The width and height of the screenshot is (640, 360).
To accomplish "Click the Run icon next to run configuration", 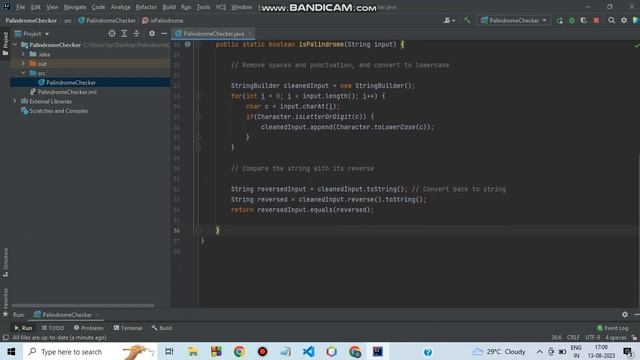I will pos(560,20).
